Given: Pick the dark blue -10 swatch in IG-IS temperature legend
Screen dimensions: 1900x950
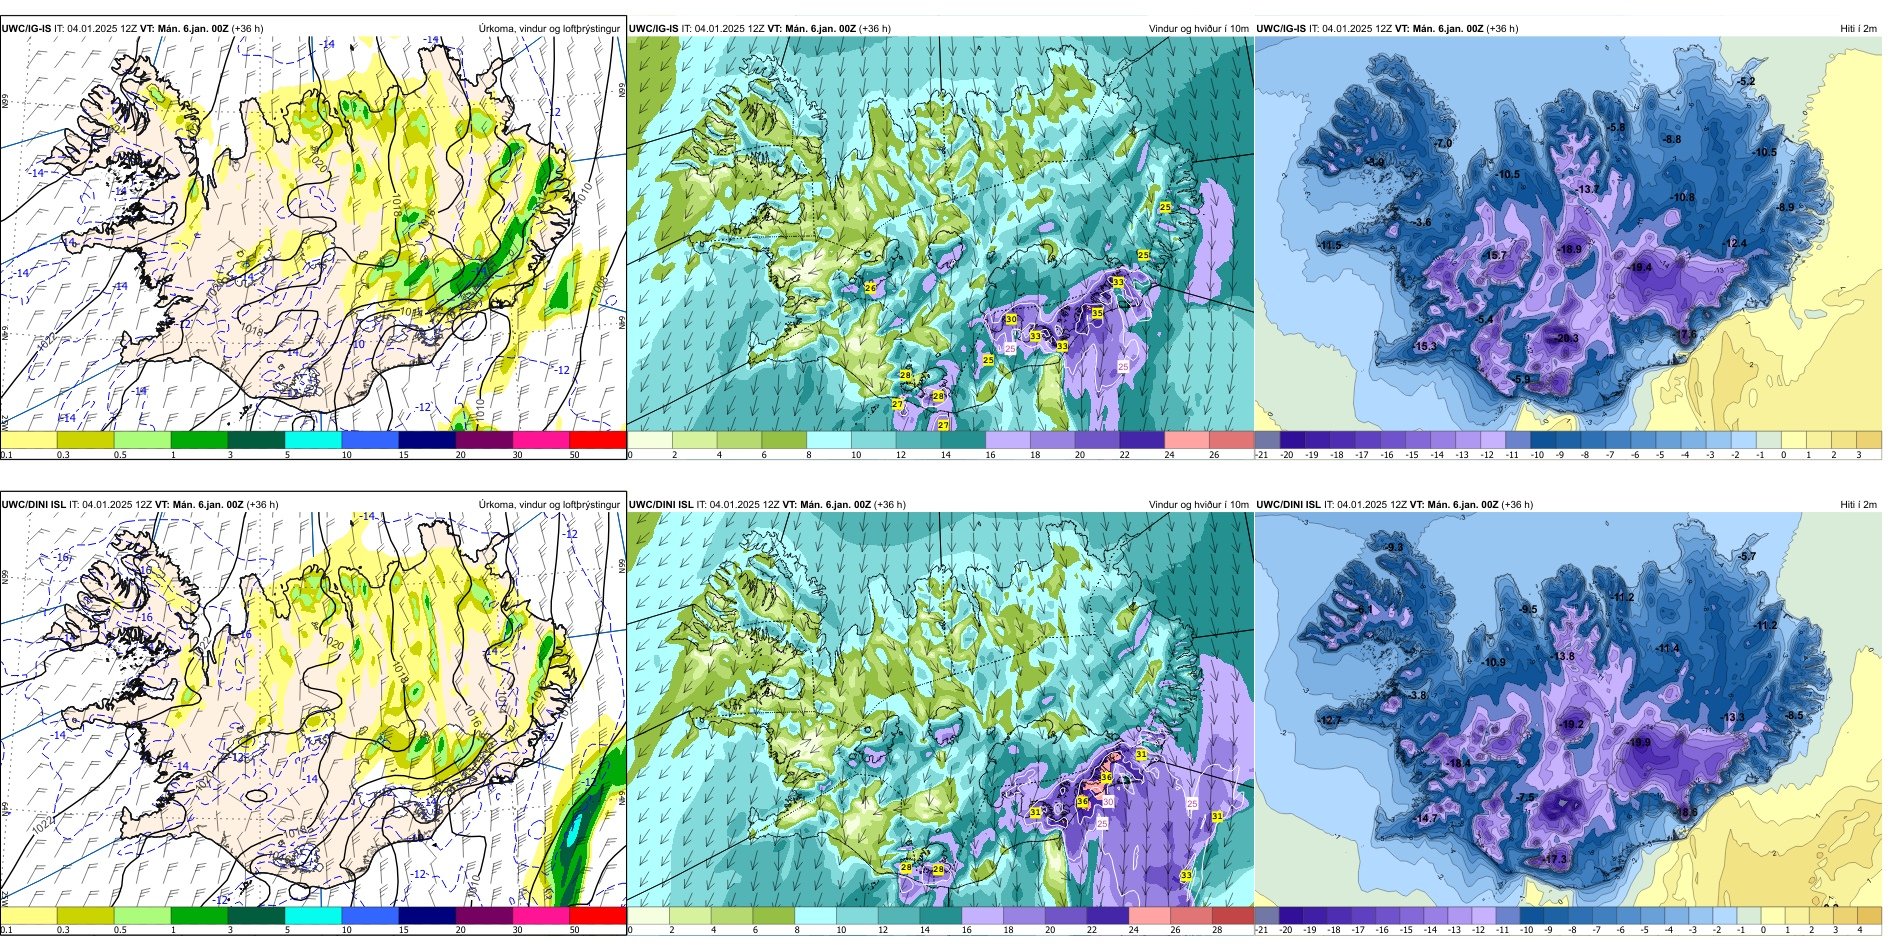Looking at the screenshot, I should click(x=1543, y=440).
